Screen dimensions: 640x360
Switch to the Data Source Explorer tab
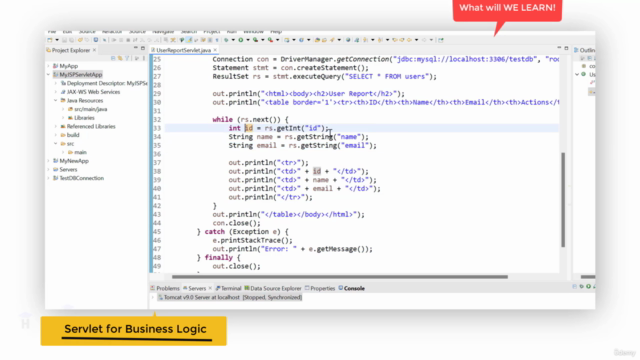[273, 288]
